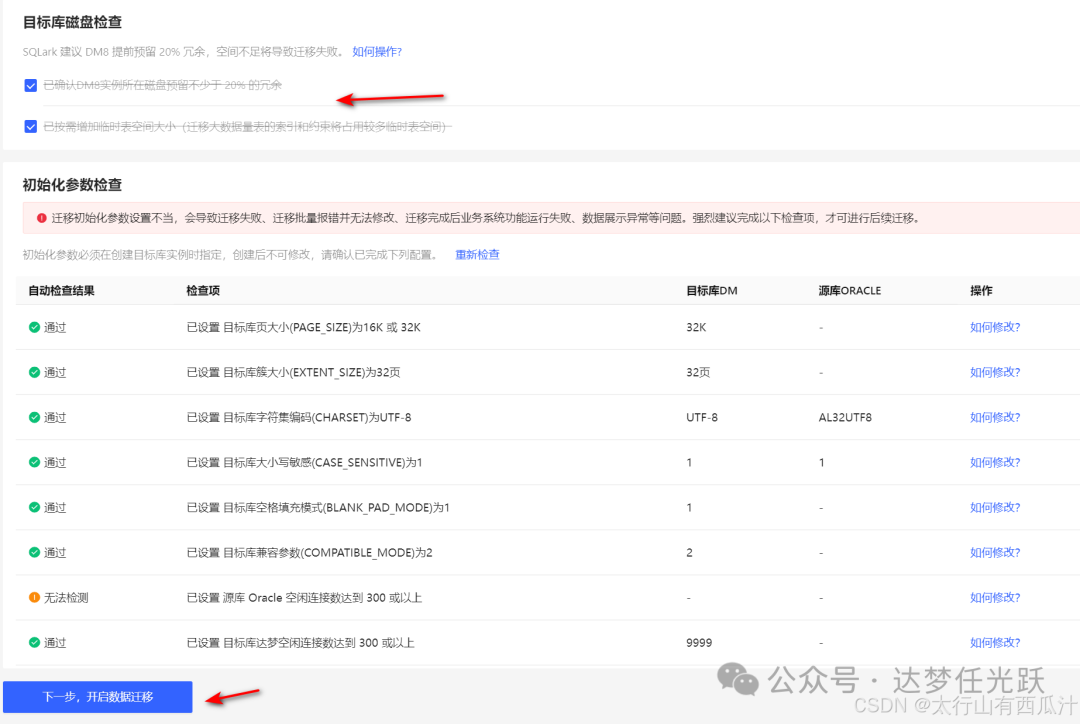Click the 目标库磁盘检查 section heading

(72, 22)
